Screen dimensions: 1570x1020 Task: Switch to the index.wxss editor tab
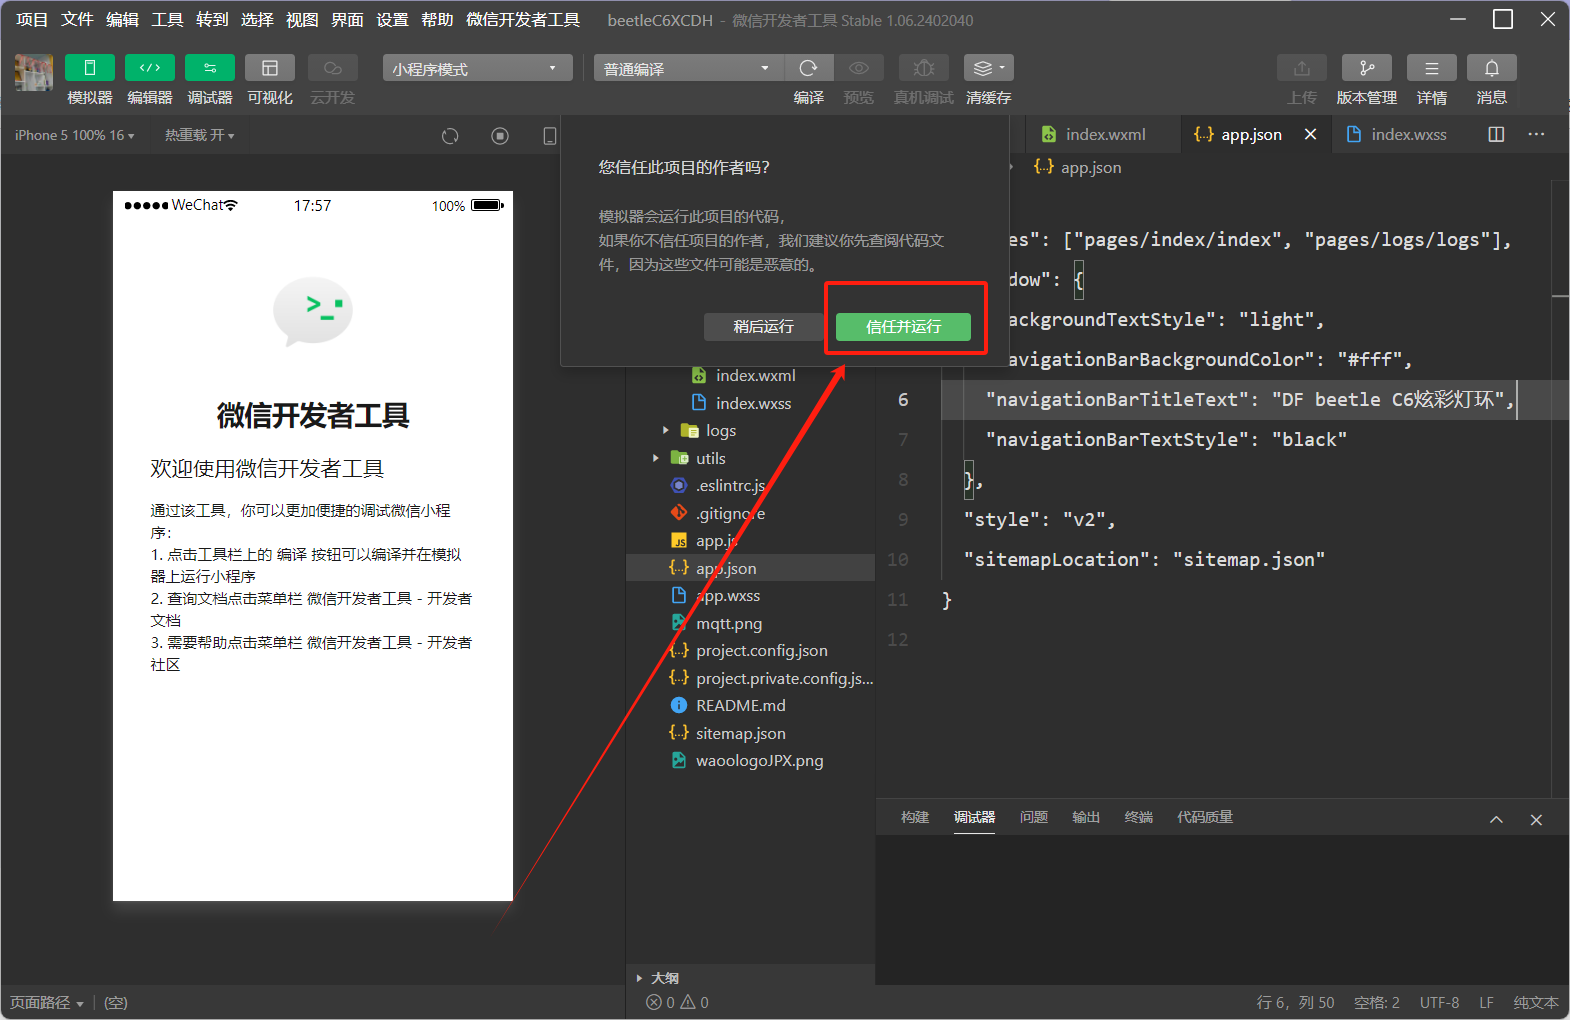coord(1397,134)
